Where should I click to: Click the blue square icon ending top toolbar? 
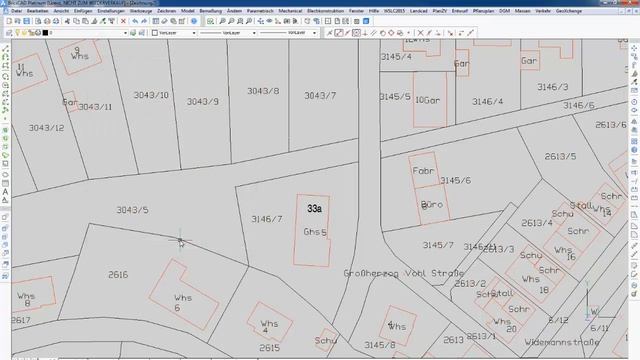pyautogui.click(x=366, y=21)
